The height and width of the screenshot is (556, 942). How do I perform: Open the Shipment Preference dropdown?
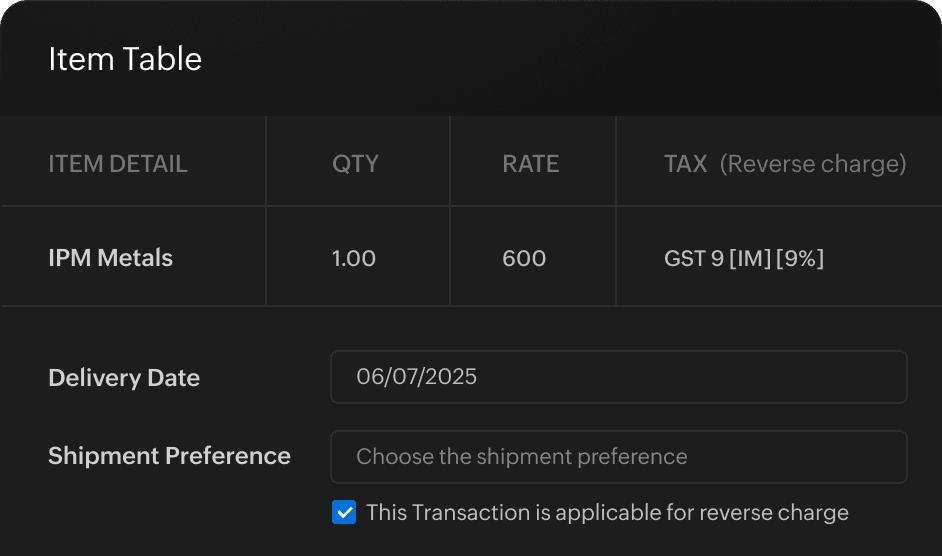(x=618, y=457)
